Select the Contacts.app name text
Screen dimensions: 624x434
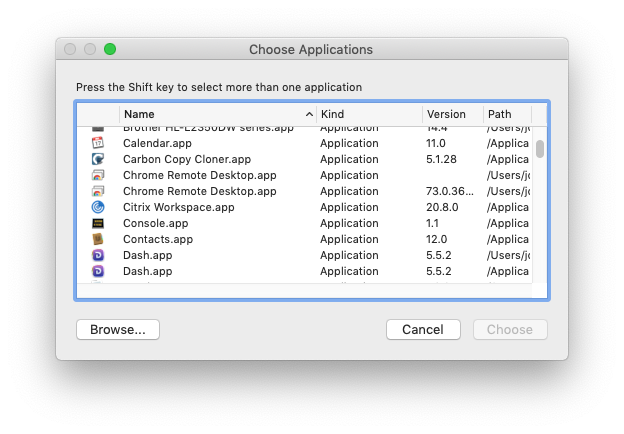pyautogui.click(x=155, y=239)
